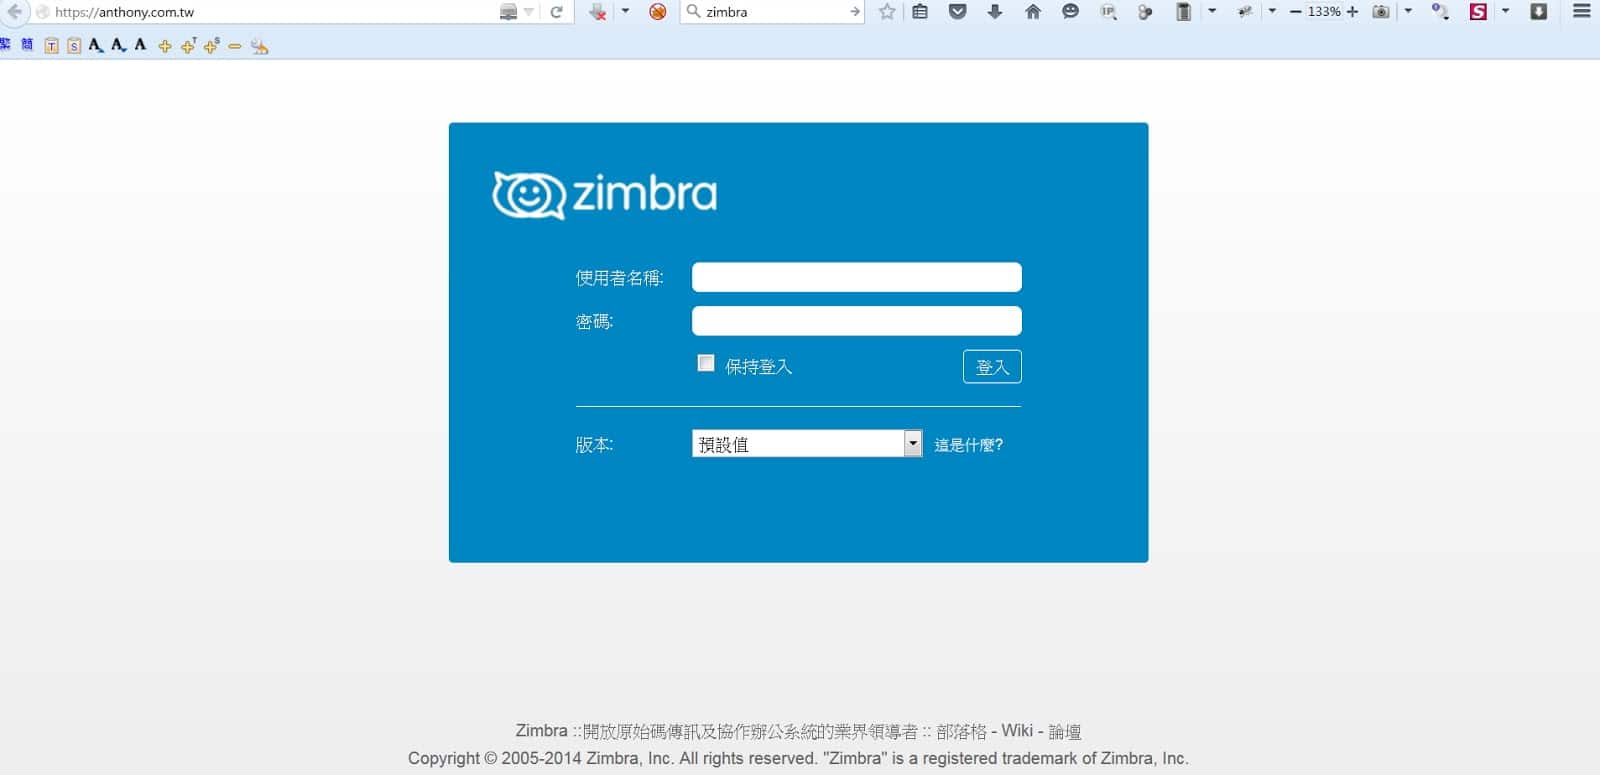Open the Firefox hamburger menu
The image size is (1600, 775).
pyautogui.click(x=1581, y=12)
